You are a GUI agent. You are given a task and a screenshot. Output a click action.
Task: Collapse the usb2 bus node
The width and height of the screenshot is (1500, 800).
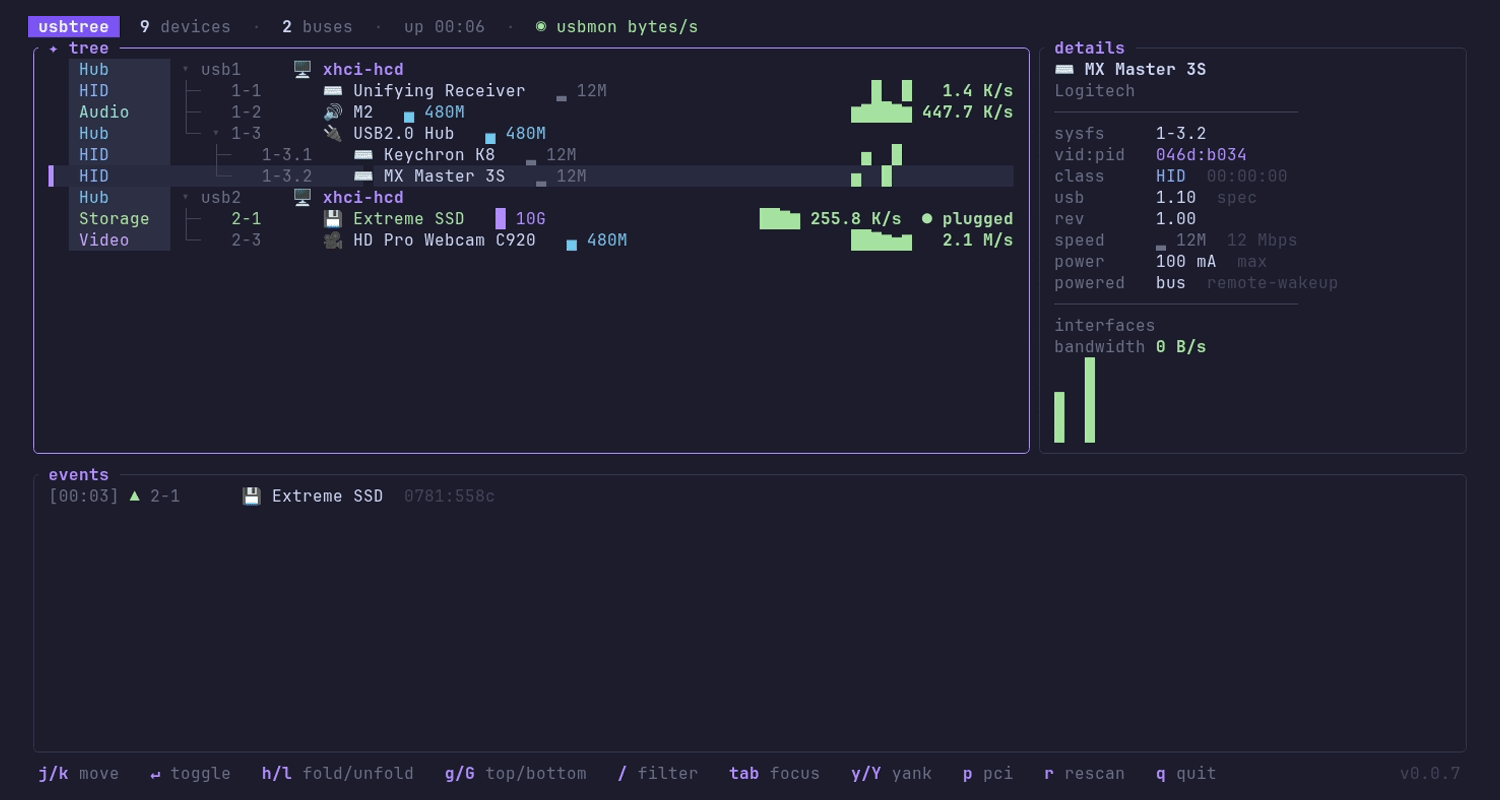pyautogui.click(x=185, y=197)
